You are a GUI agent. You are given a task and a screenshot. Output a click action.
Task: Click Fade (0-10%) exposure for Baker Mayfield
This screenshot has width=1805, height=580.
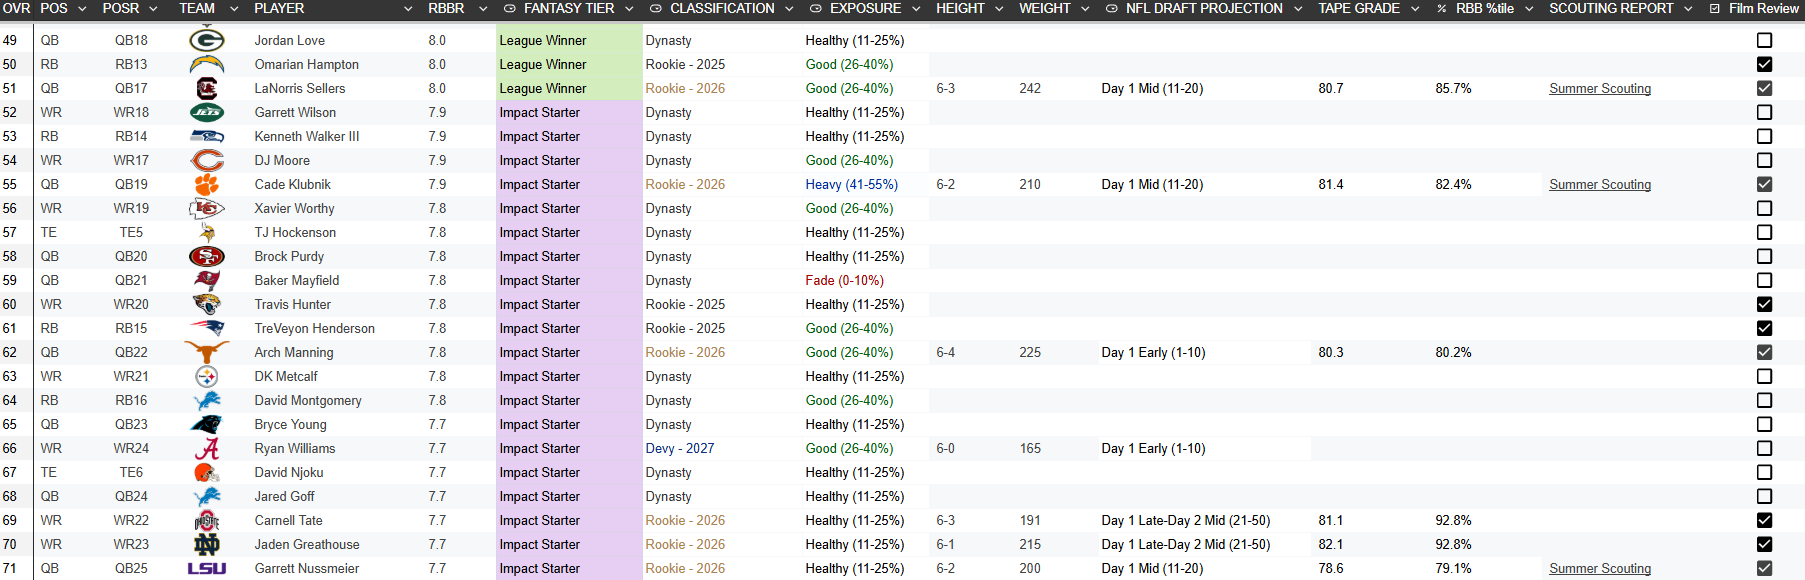tap(845, 280)
